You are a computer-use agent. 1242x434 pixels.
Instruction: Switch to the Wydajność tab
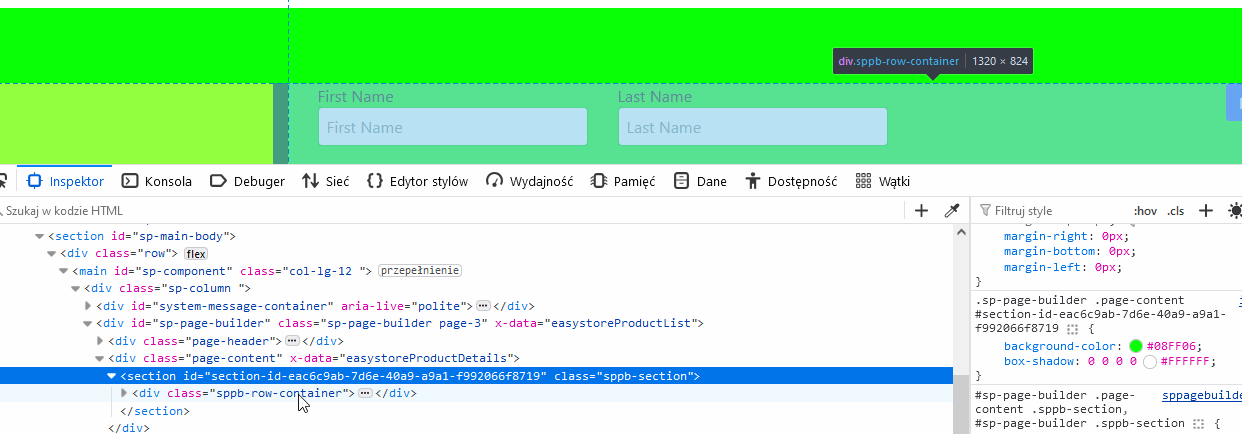tap(529, 181)
